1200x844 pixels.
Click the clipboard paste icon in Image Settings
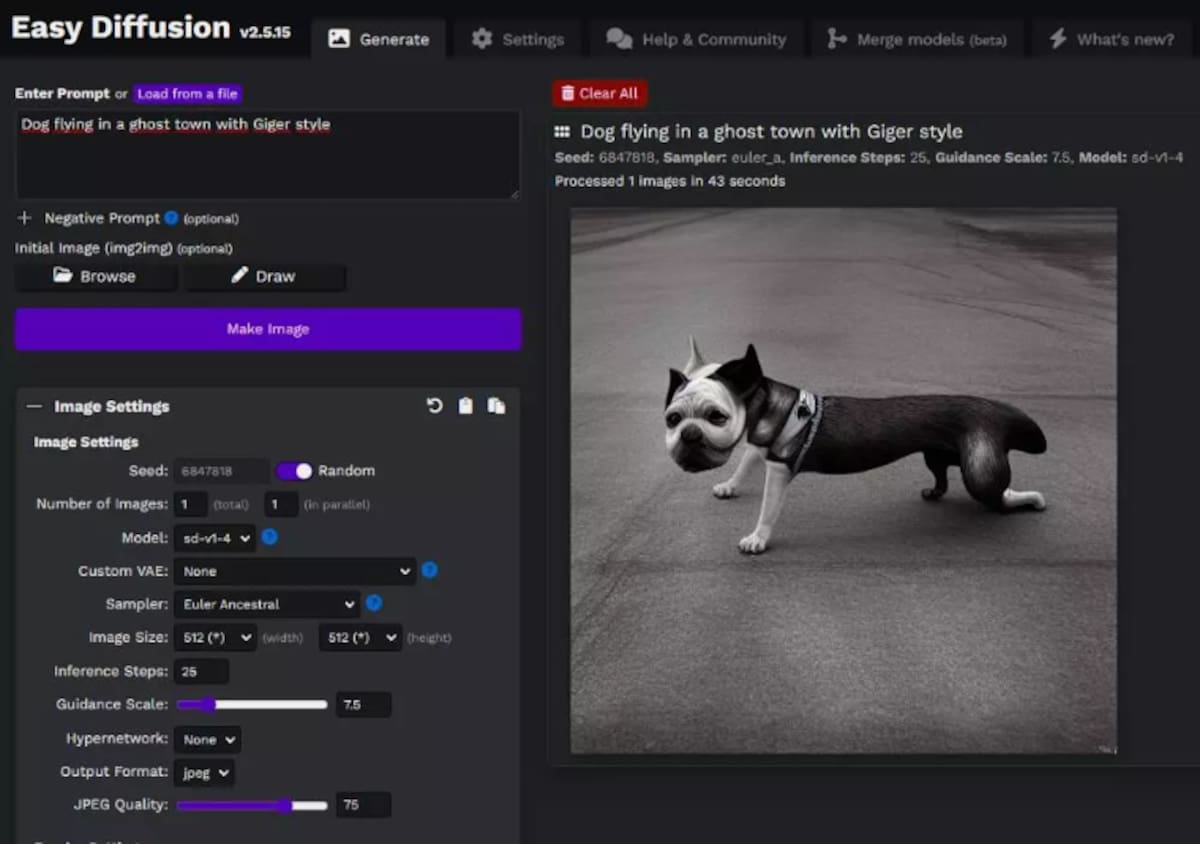point(465,406)
